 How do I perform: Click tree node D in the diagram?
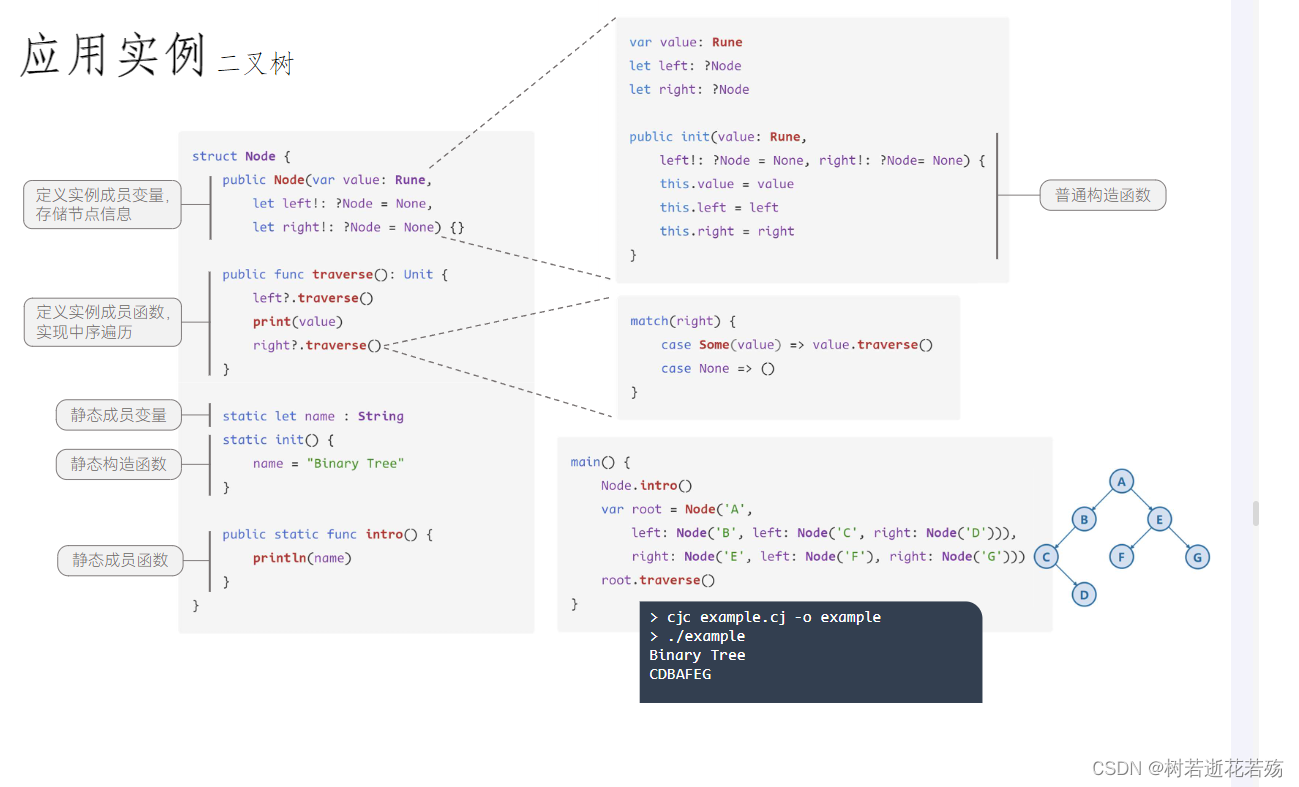coord(1084,595)
